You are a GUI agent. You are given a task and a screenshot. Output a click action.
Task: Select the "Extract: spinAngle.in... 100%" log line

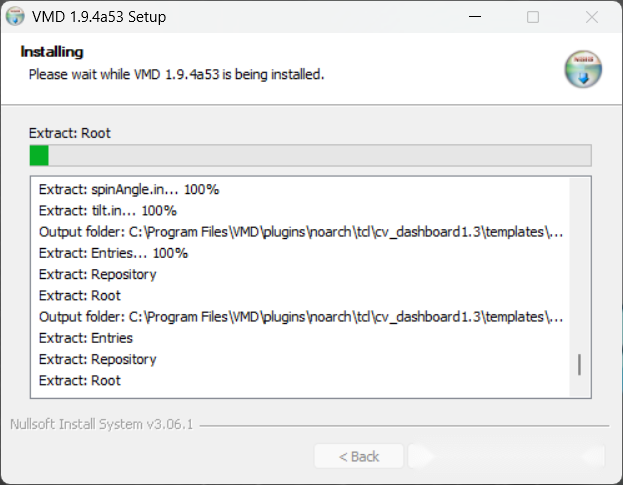tap(129, 189)
